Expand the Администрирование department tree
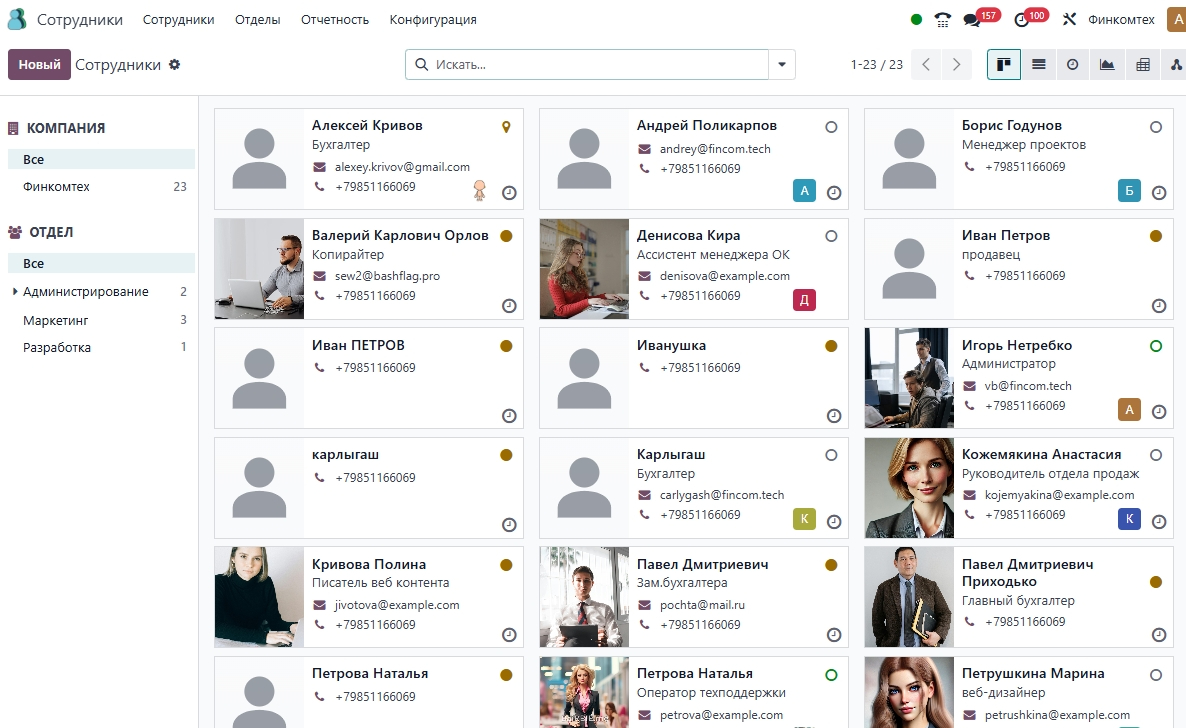The image size is (1186, 728). (x=15, y=292)
